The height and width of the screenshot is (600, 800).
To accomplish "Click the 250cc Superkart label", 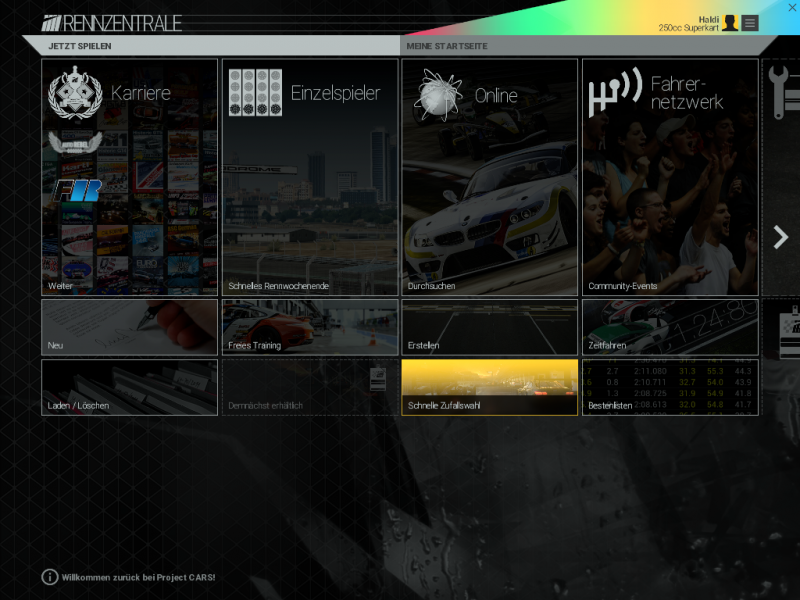I will coord(688,28).
